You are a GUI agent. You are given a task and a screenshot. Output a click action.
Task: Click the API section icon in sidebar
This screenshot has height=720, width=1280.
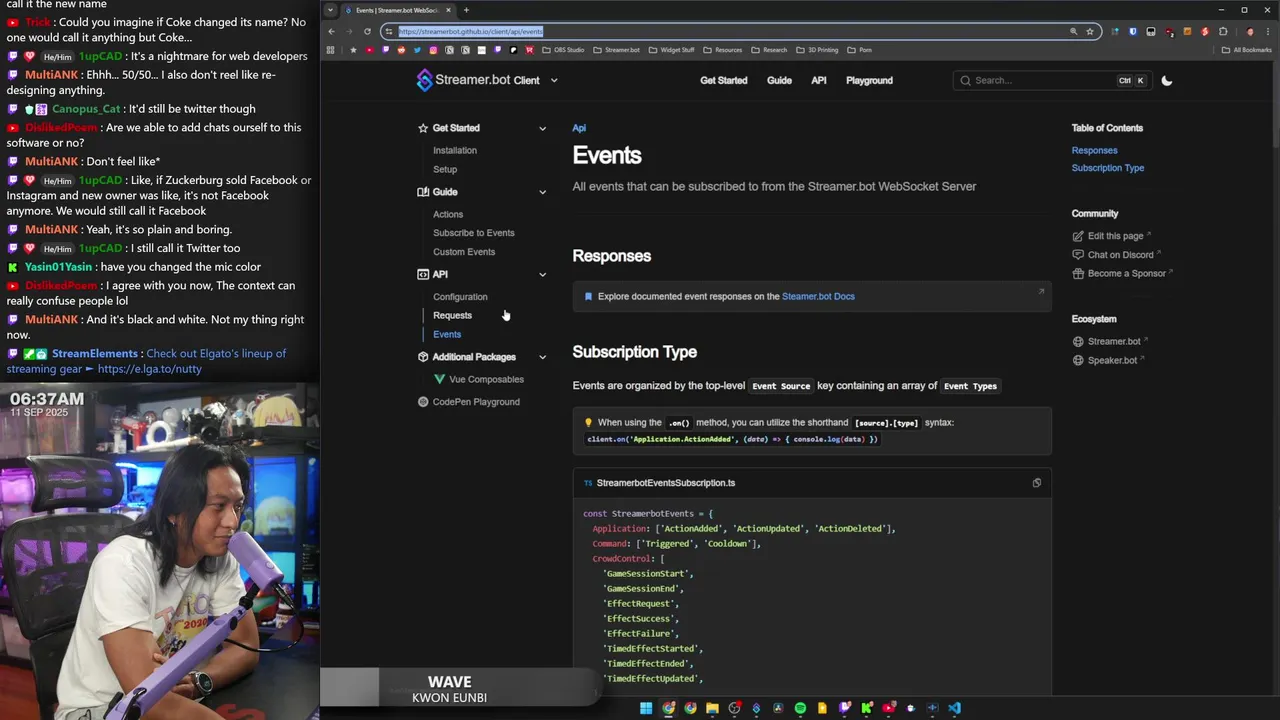[423, 274]
